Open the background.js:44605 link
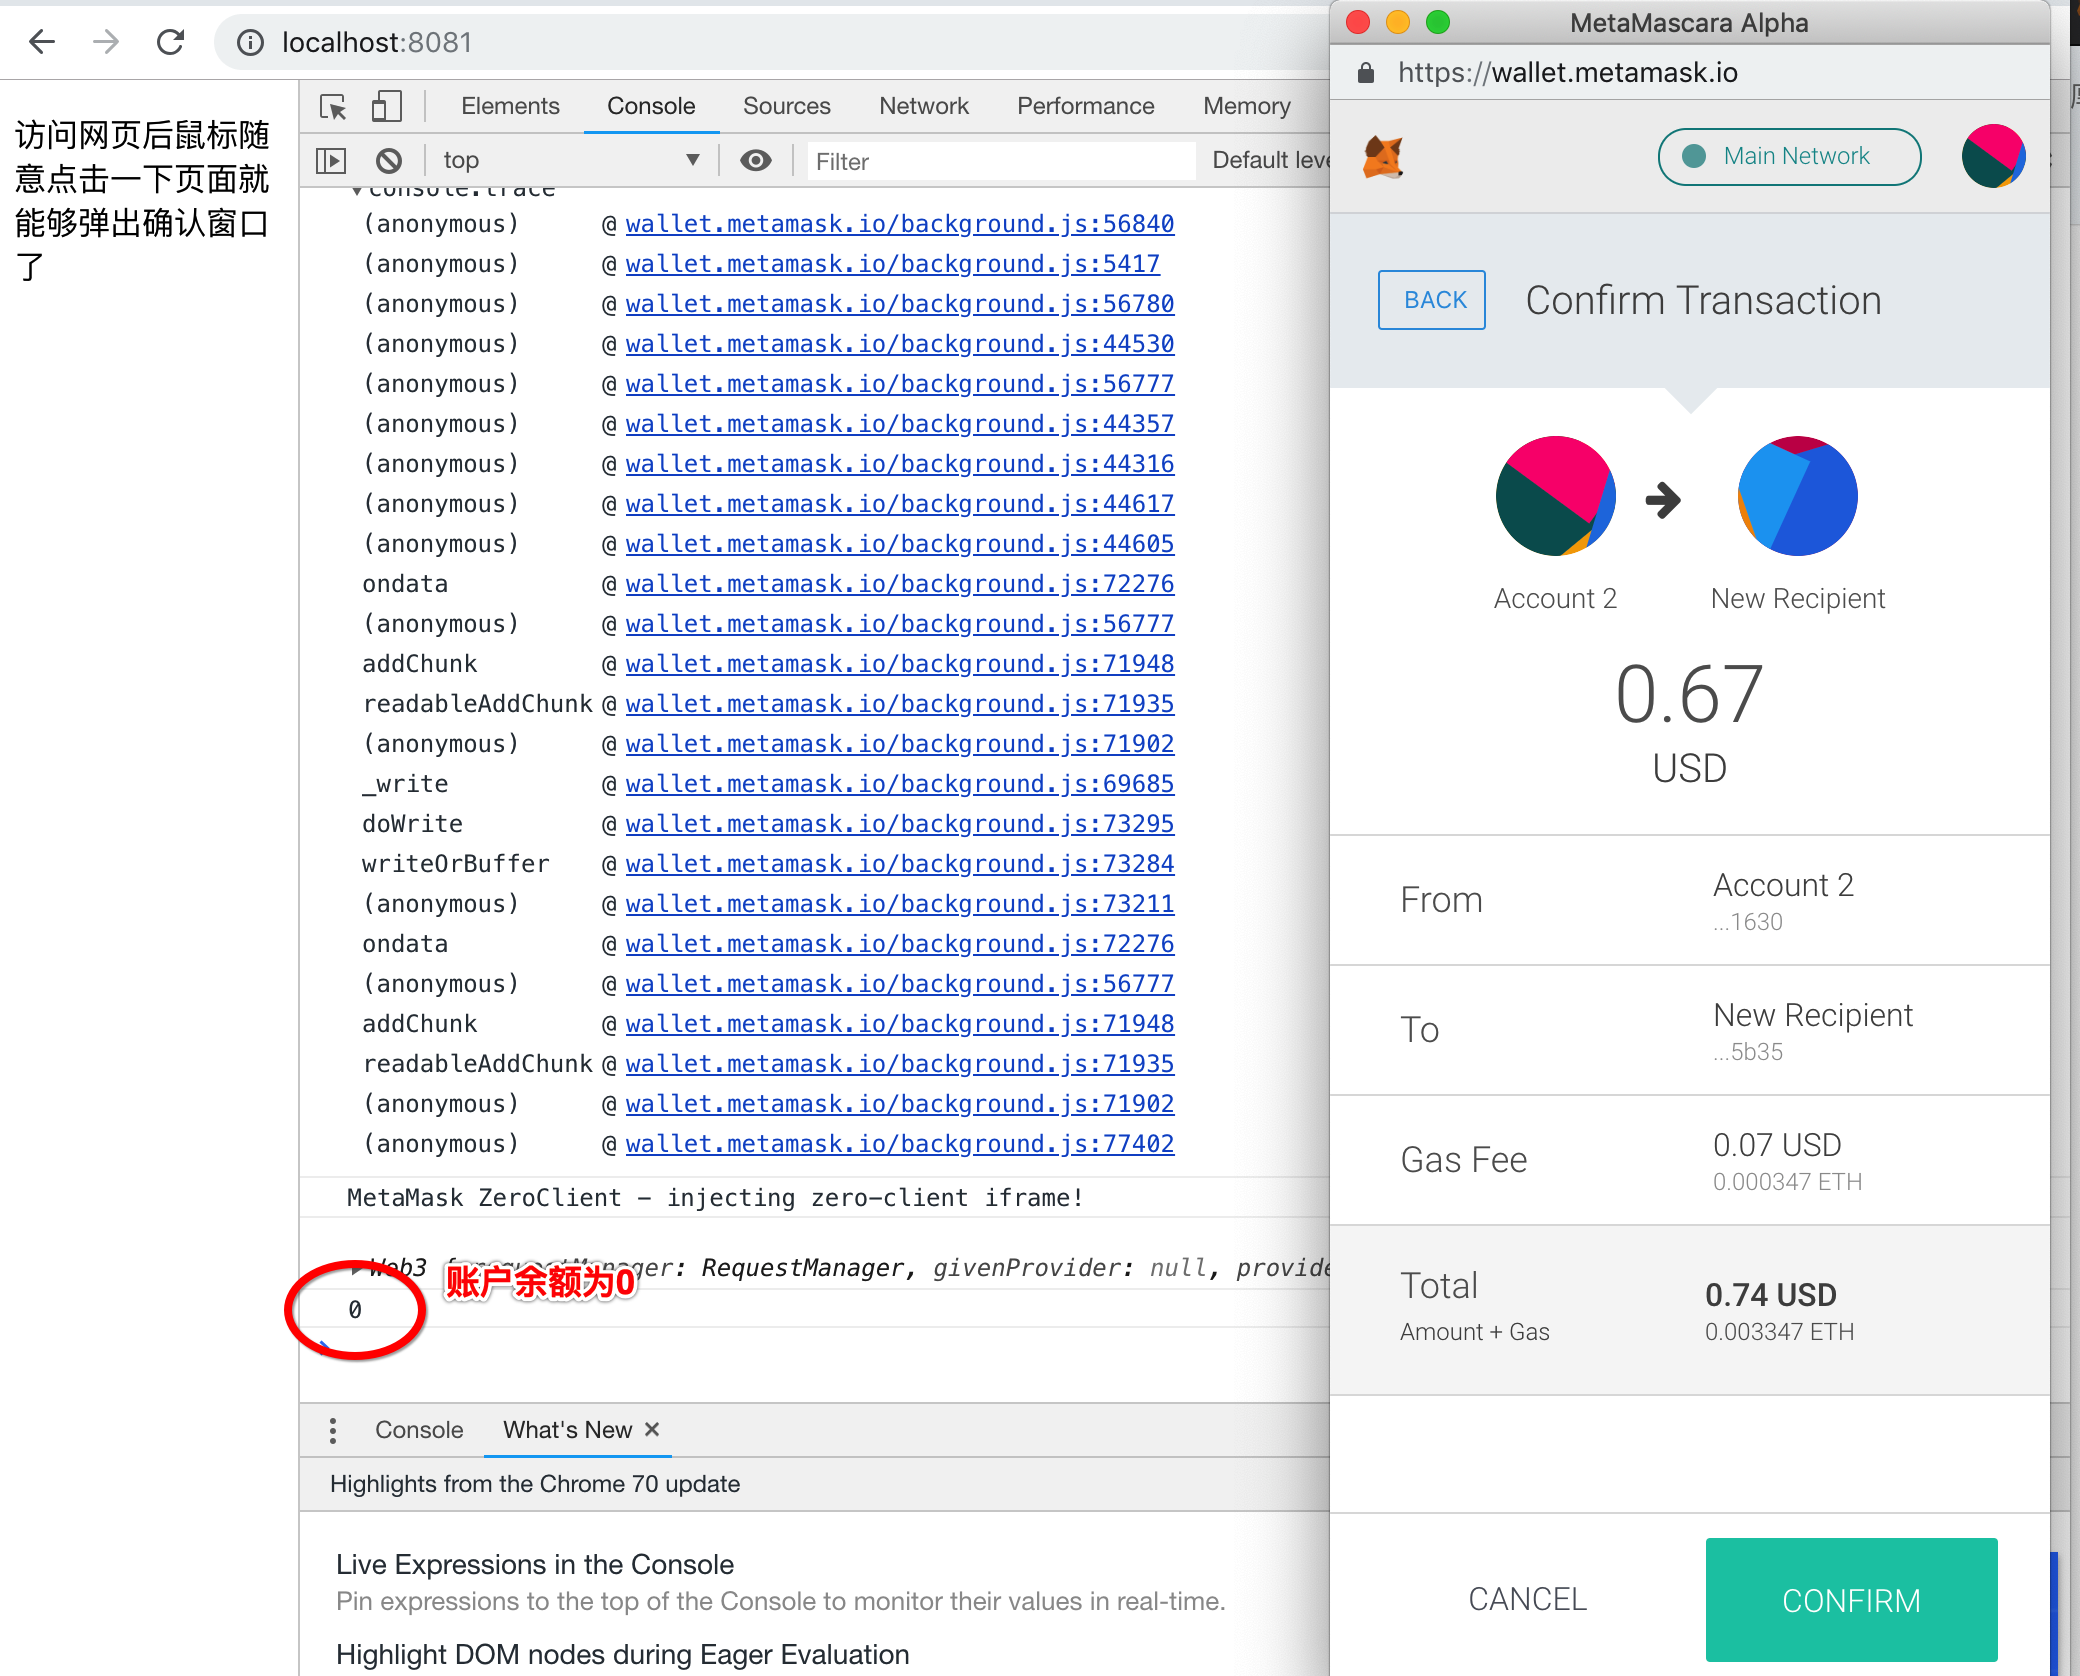This screenshot has width=2080, height=1676. (899, 544)
